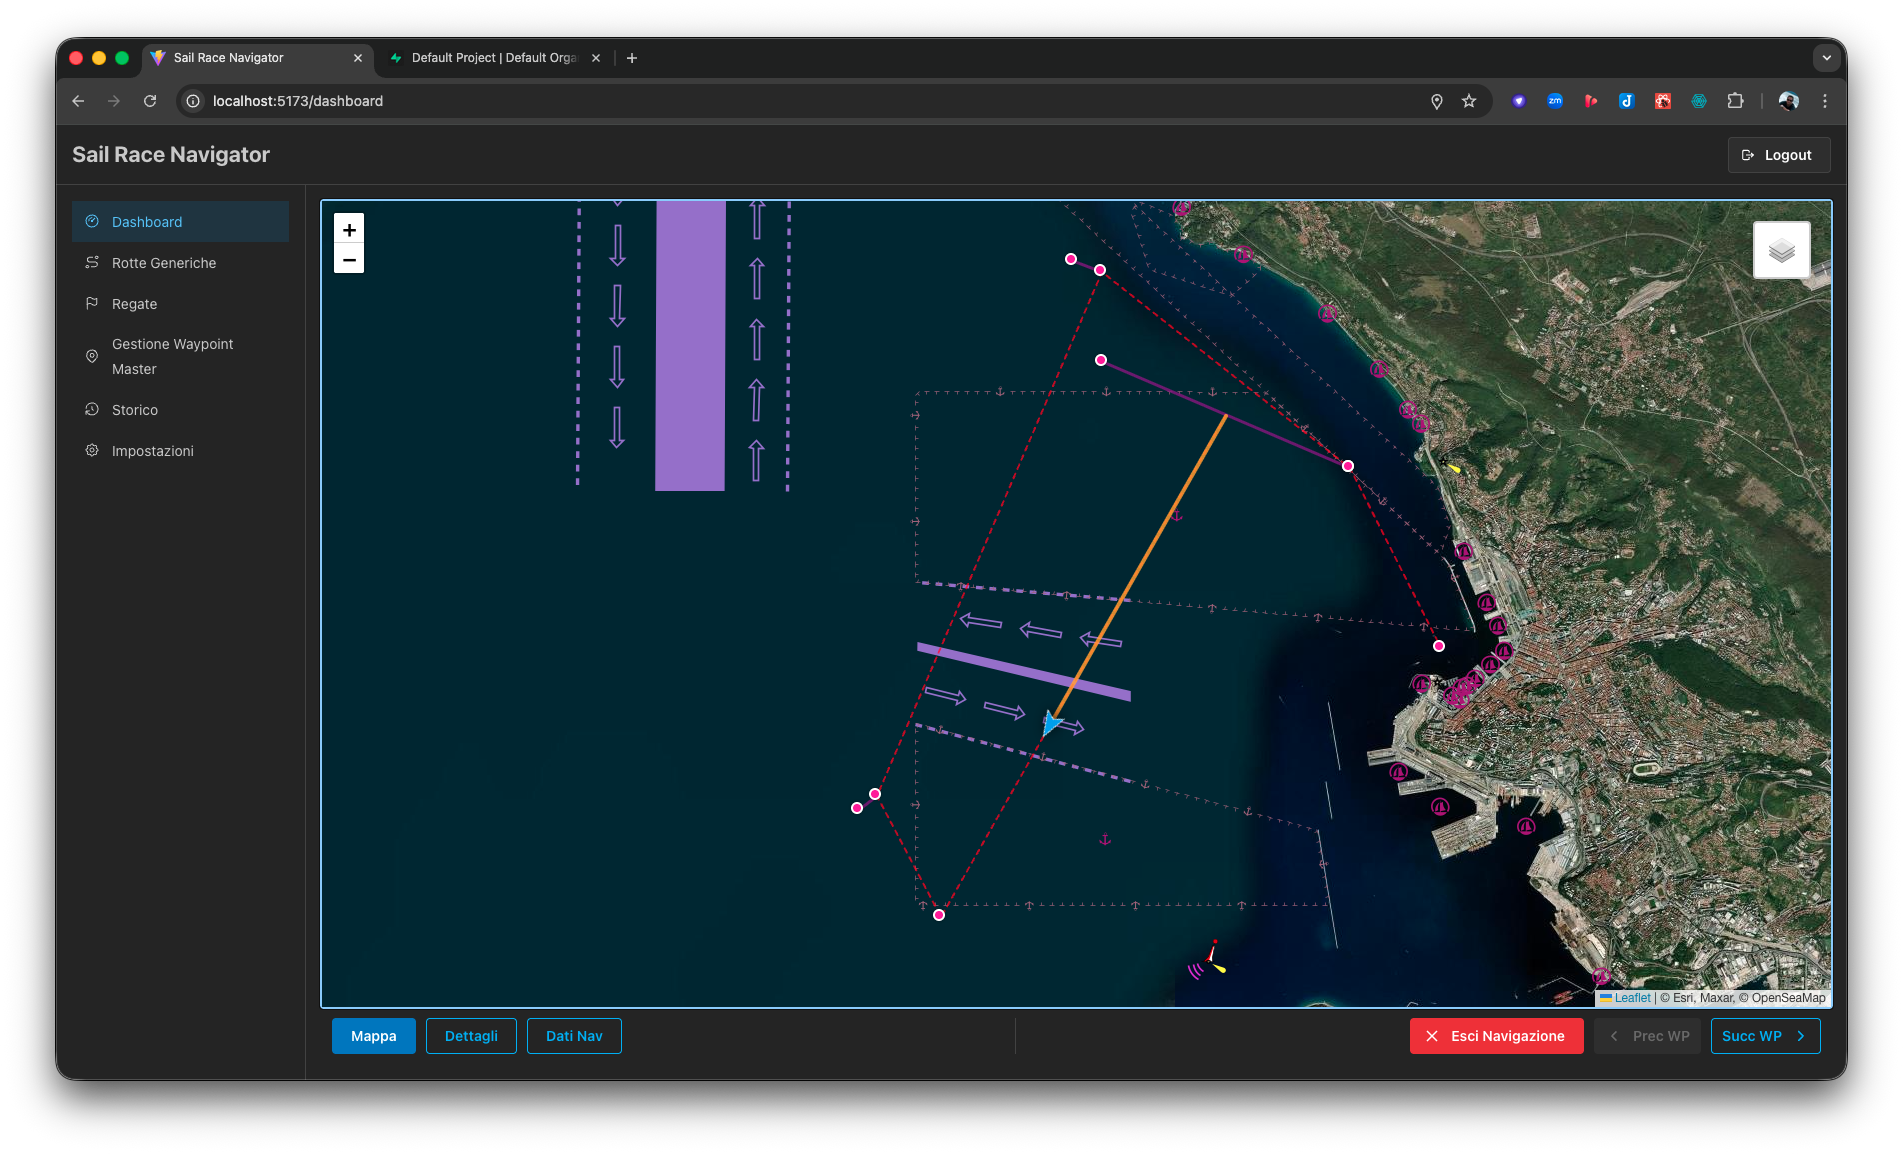Click the X icon on Esci Navigazione
The height and width of the screenshot is (1154, 1903).
tap(1432, 1036)
